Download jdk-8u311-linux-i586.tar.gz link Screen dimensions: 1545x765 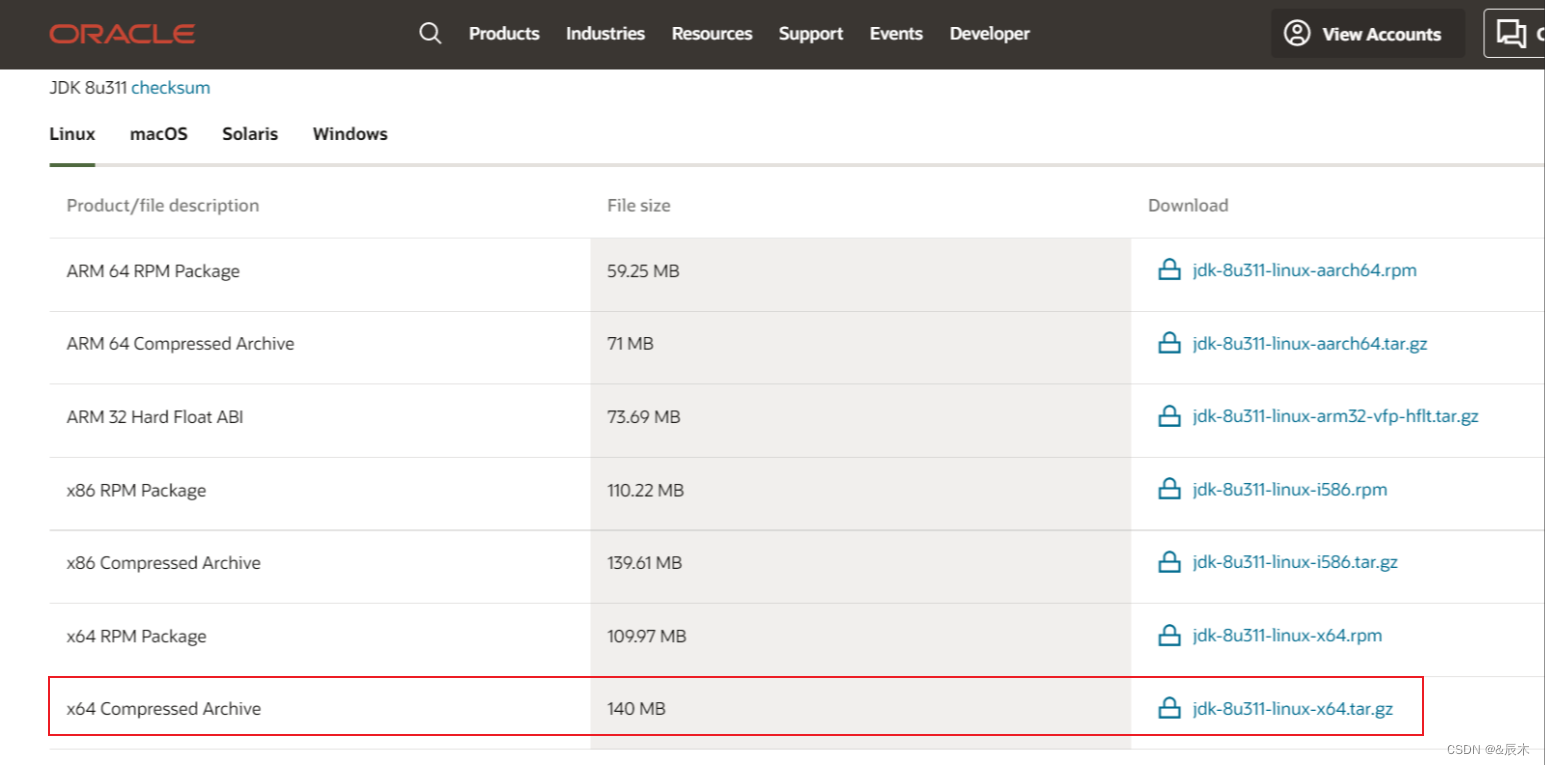1295,562
